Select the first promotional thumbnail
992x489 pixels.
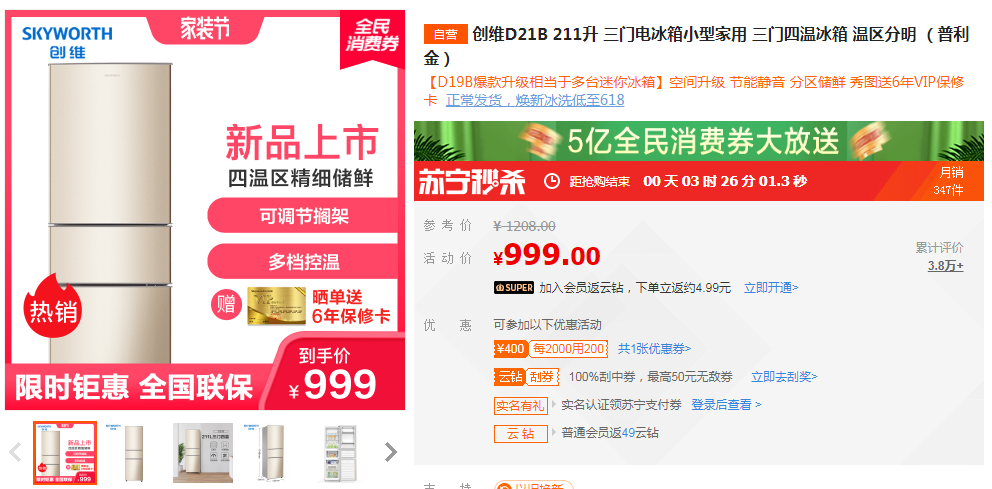[65, 453]
